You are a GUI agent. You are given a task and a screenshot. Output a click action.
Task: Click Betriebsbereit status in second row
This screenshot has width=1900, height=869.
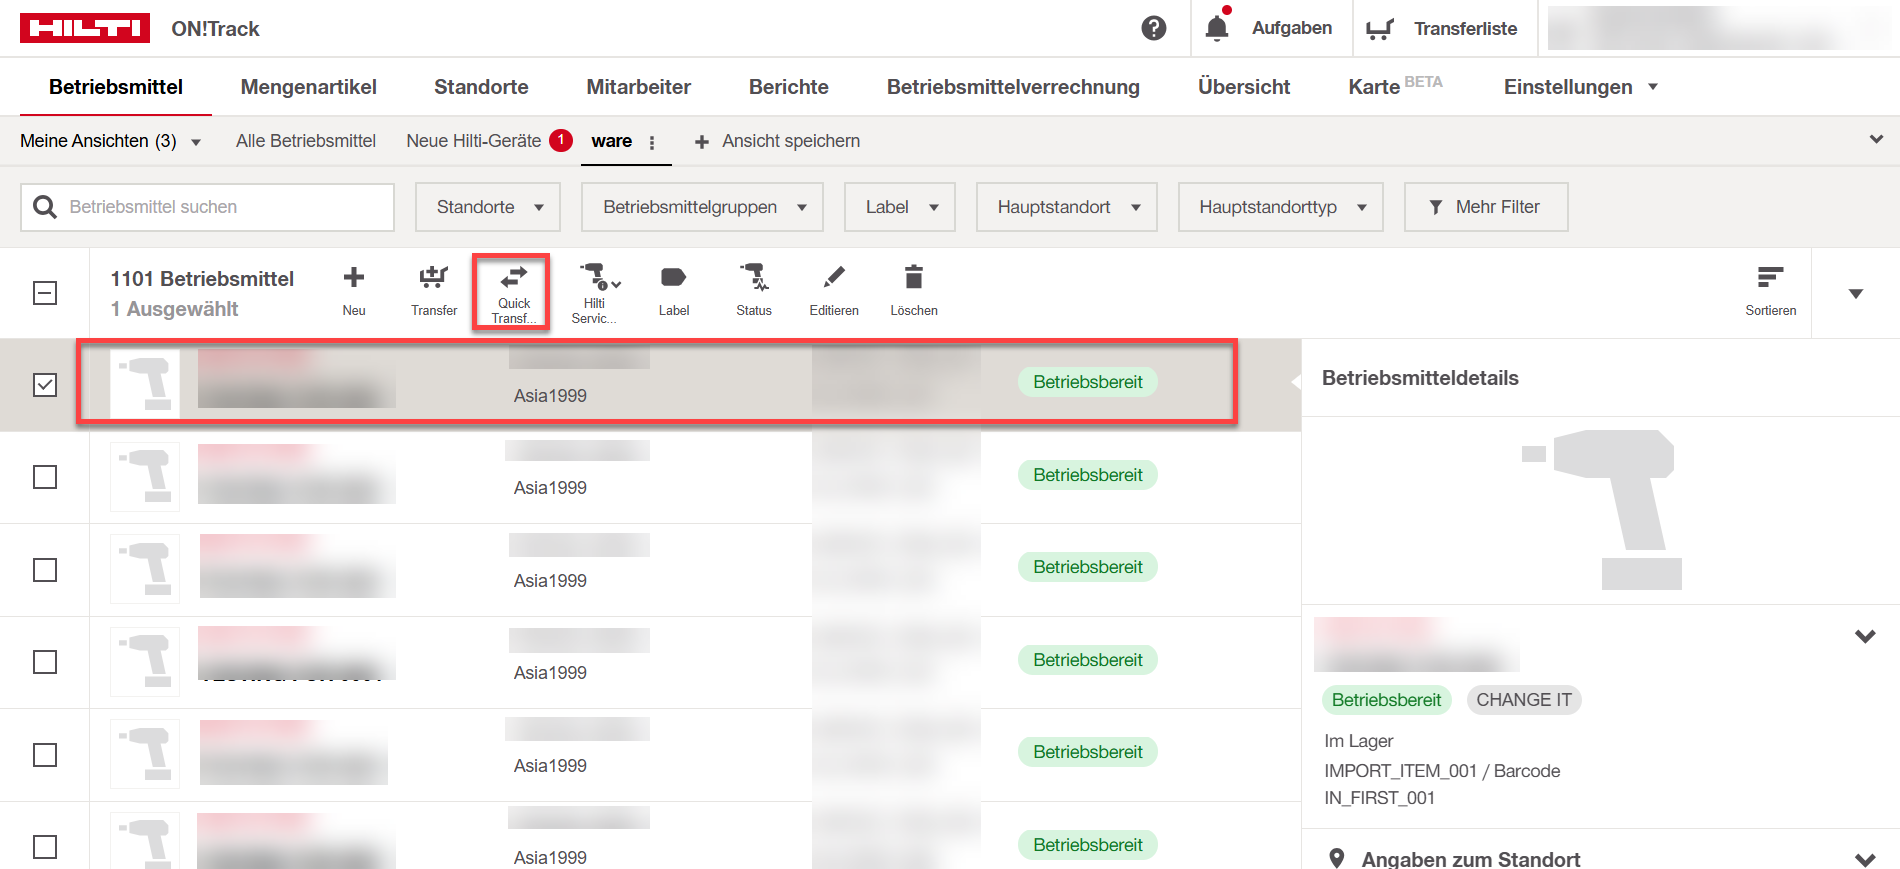click(1088, 475)
